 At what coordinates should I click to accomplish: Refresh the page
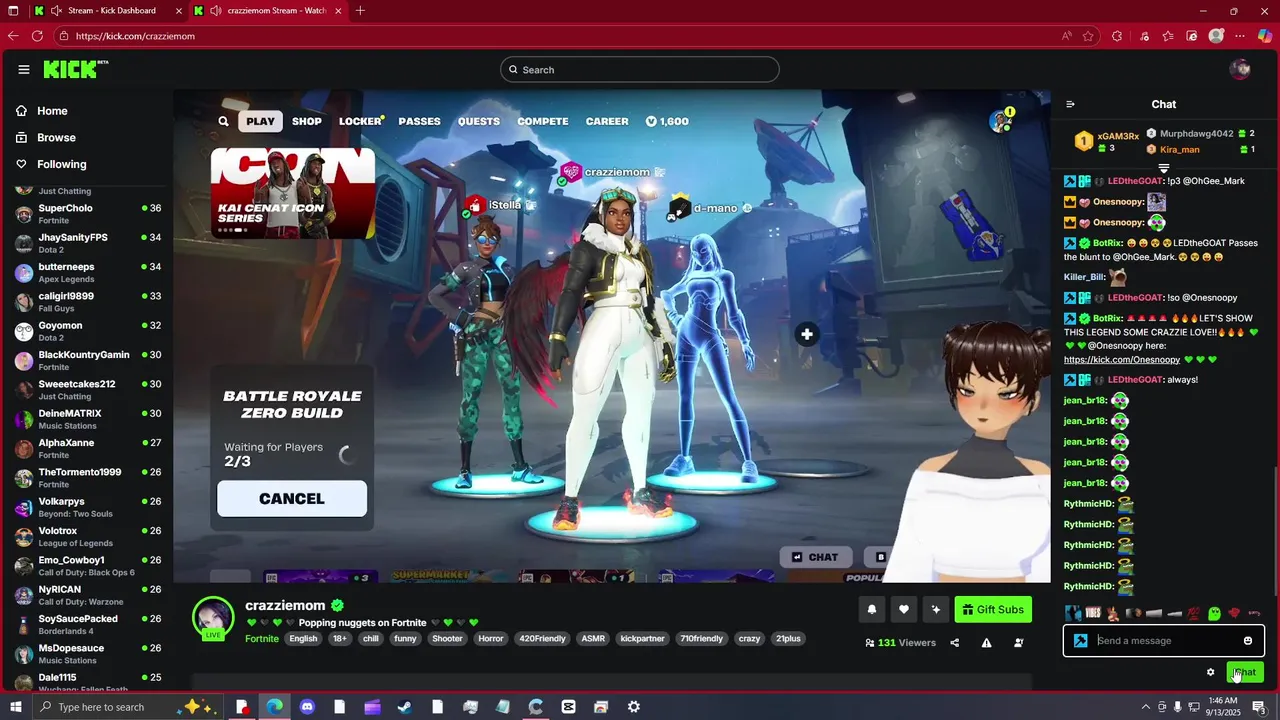point(37,36)
